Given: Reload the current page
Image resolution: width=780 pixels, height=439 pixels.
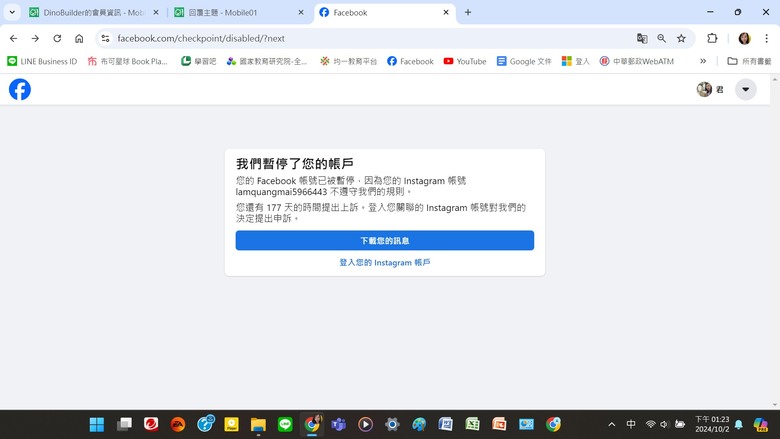Looking at the screenshot, I should pyautogui.click(x=57, y=38).
